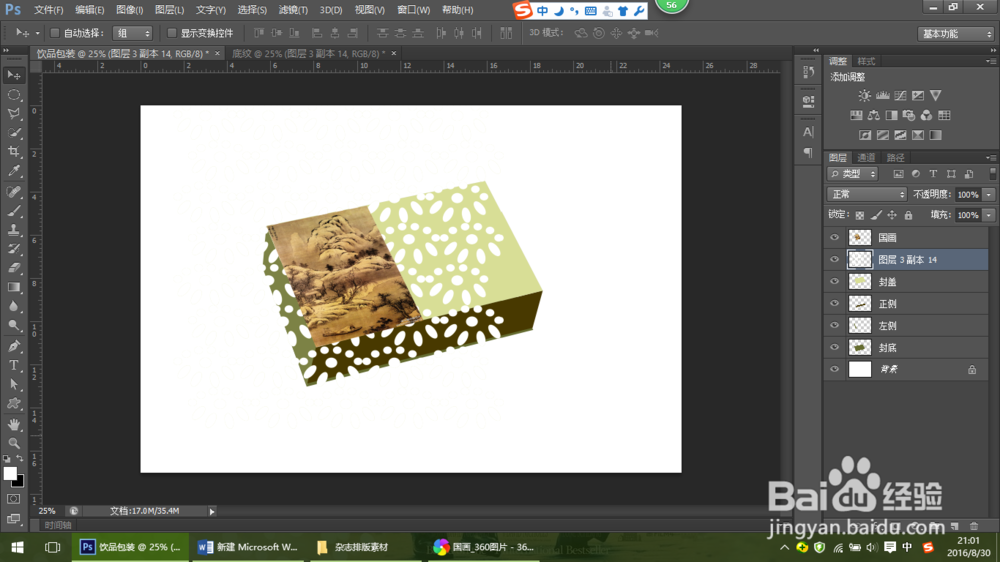The width and height of the screenshot is (1000, 562).
Task: Open the status bar info arrow
Action: 212,511
